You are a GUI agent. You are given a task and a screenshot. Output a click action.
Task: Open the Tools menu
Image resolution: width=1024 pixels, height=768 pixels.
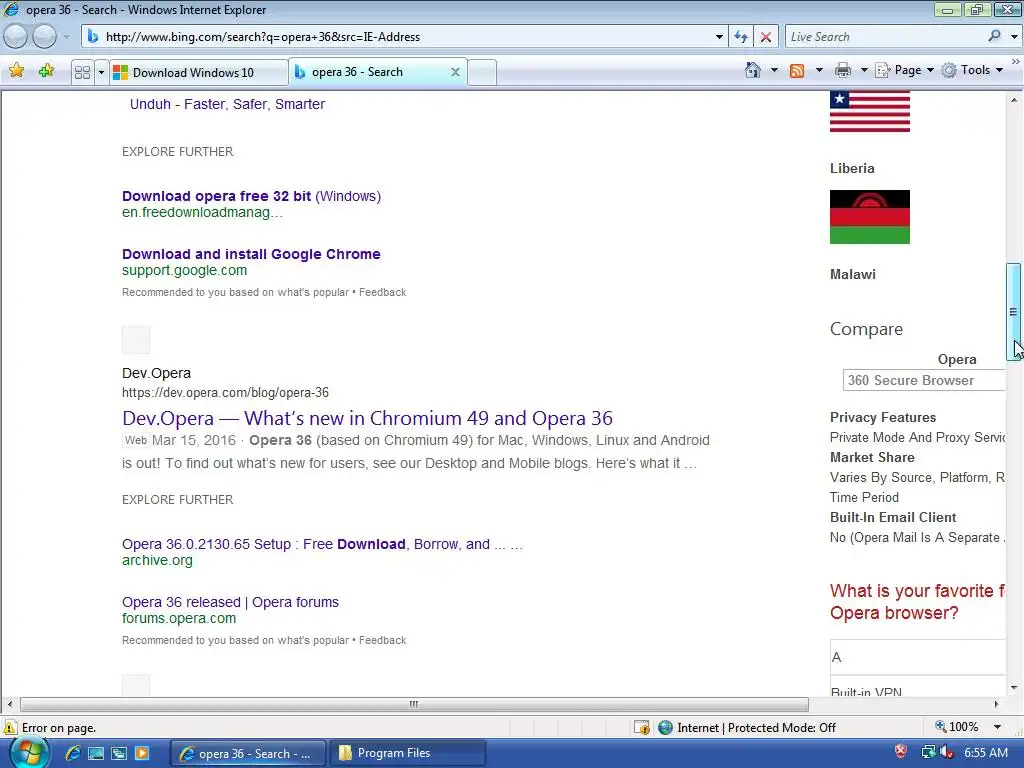click(x=972, y=70)
